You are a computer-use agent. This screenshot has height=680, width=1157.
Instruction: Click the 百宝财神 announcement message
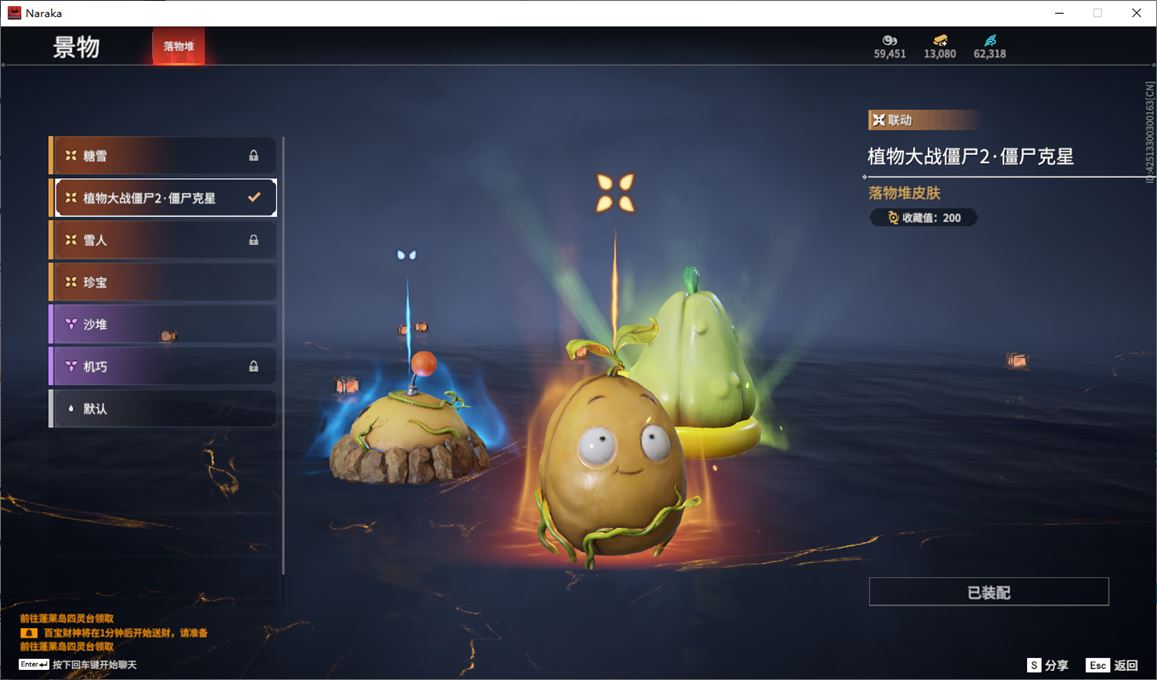125,633
